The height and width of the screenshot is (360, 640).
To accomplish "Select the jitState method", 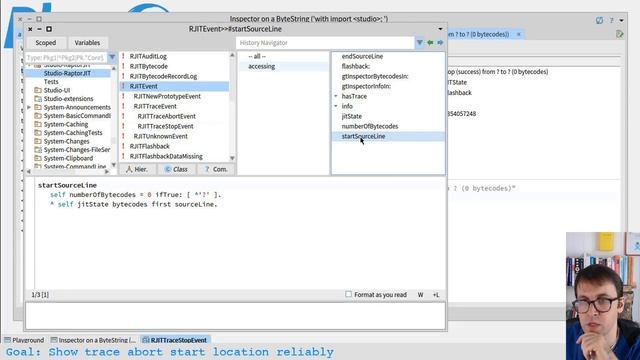I will pos(352,116).
